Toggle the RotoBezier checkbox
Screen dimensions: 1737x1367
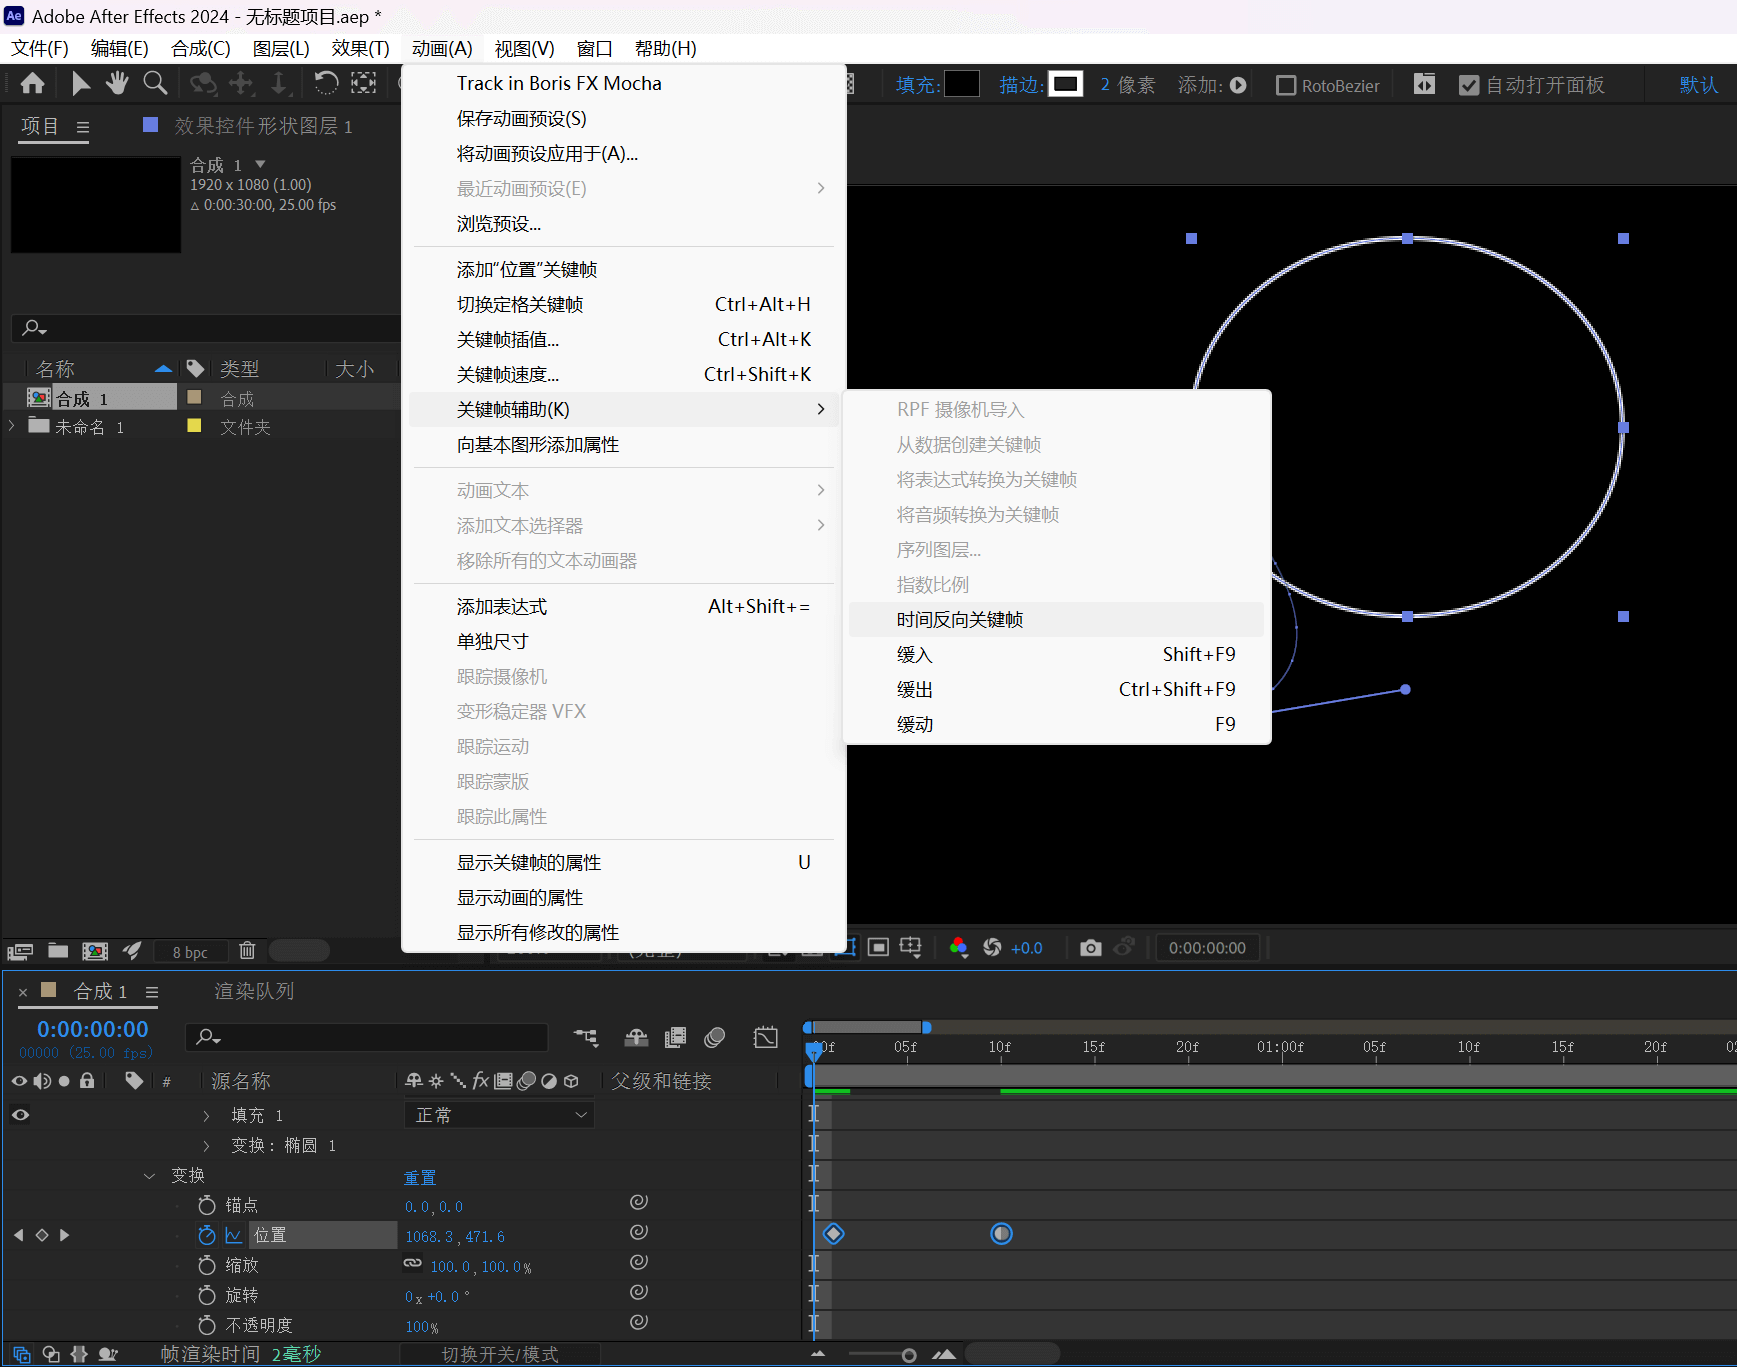tap(1286, 86)
